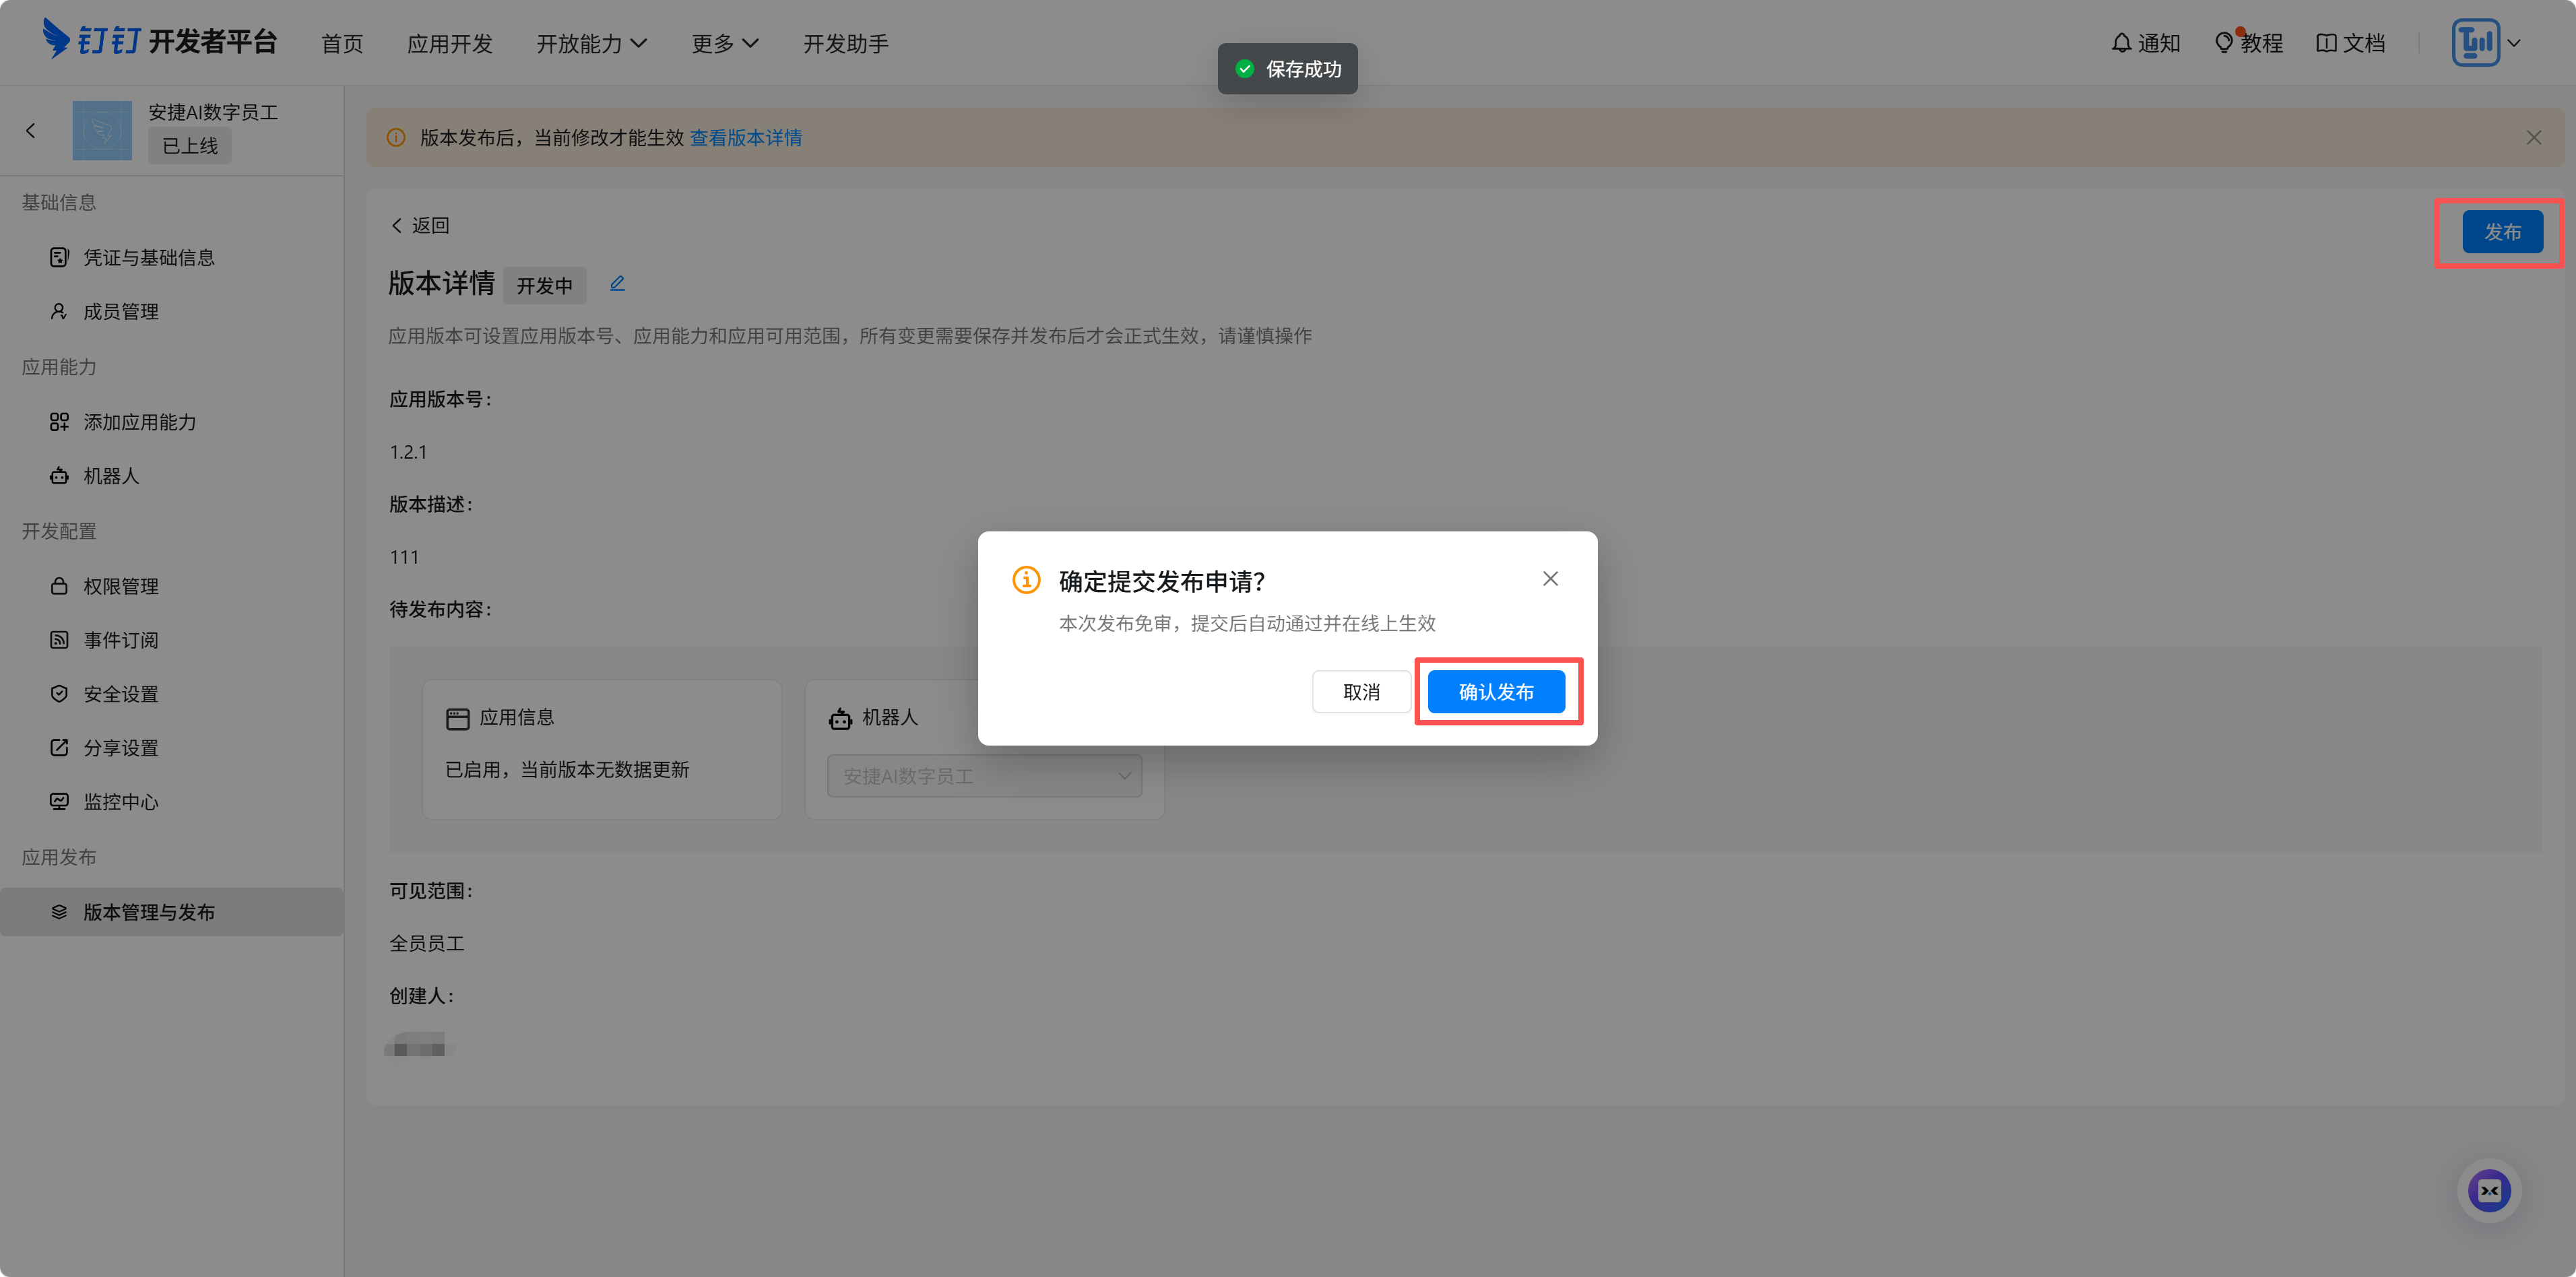Click 返回 to go back
The image size is (2576, 1277).
point(420,226)
